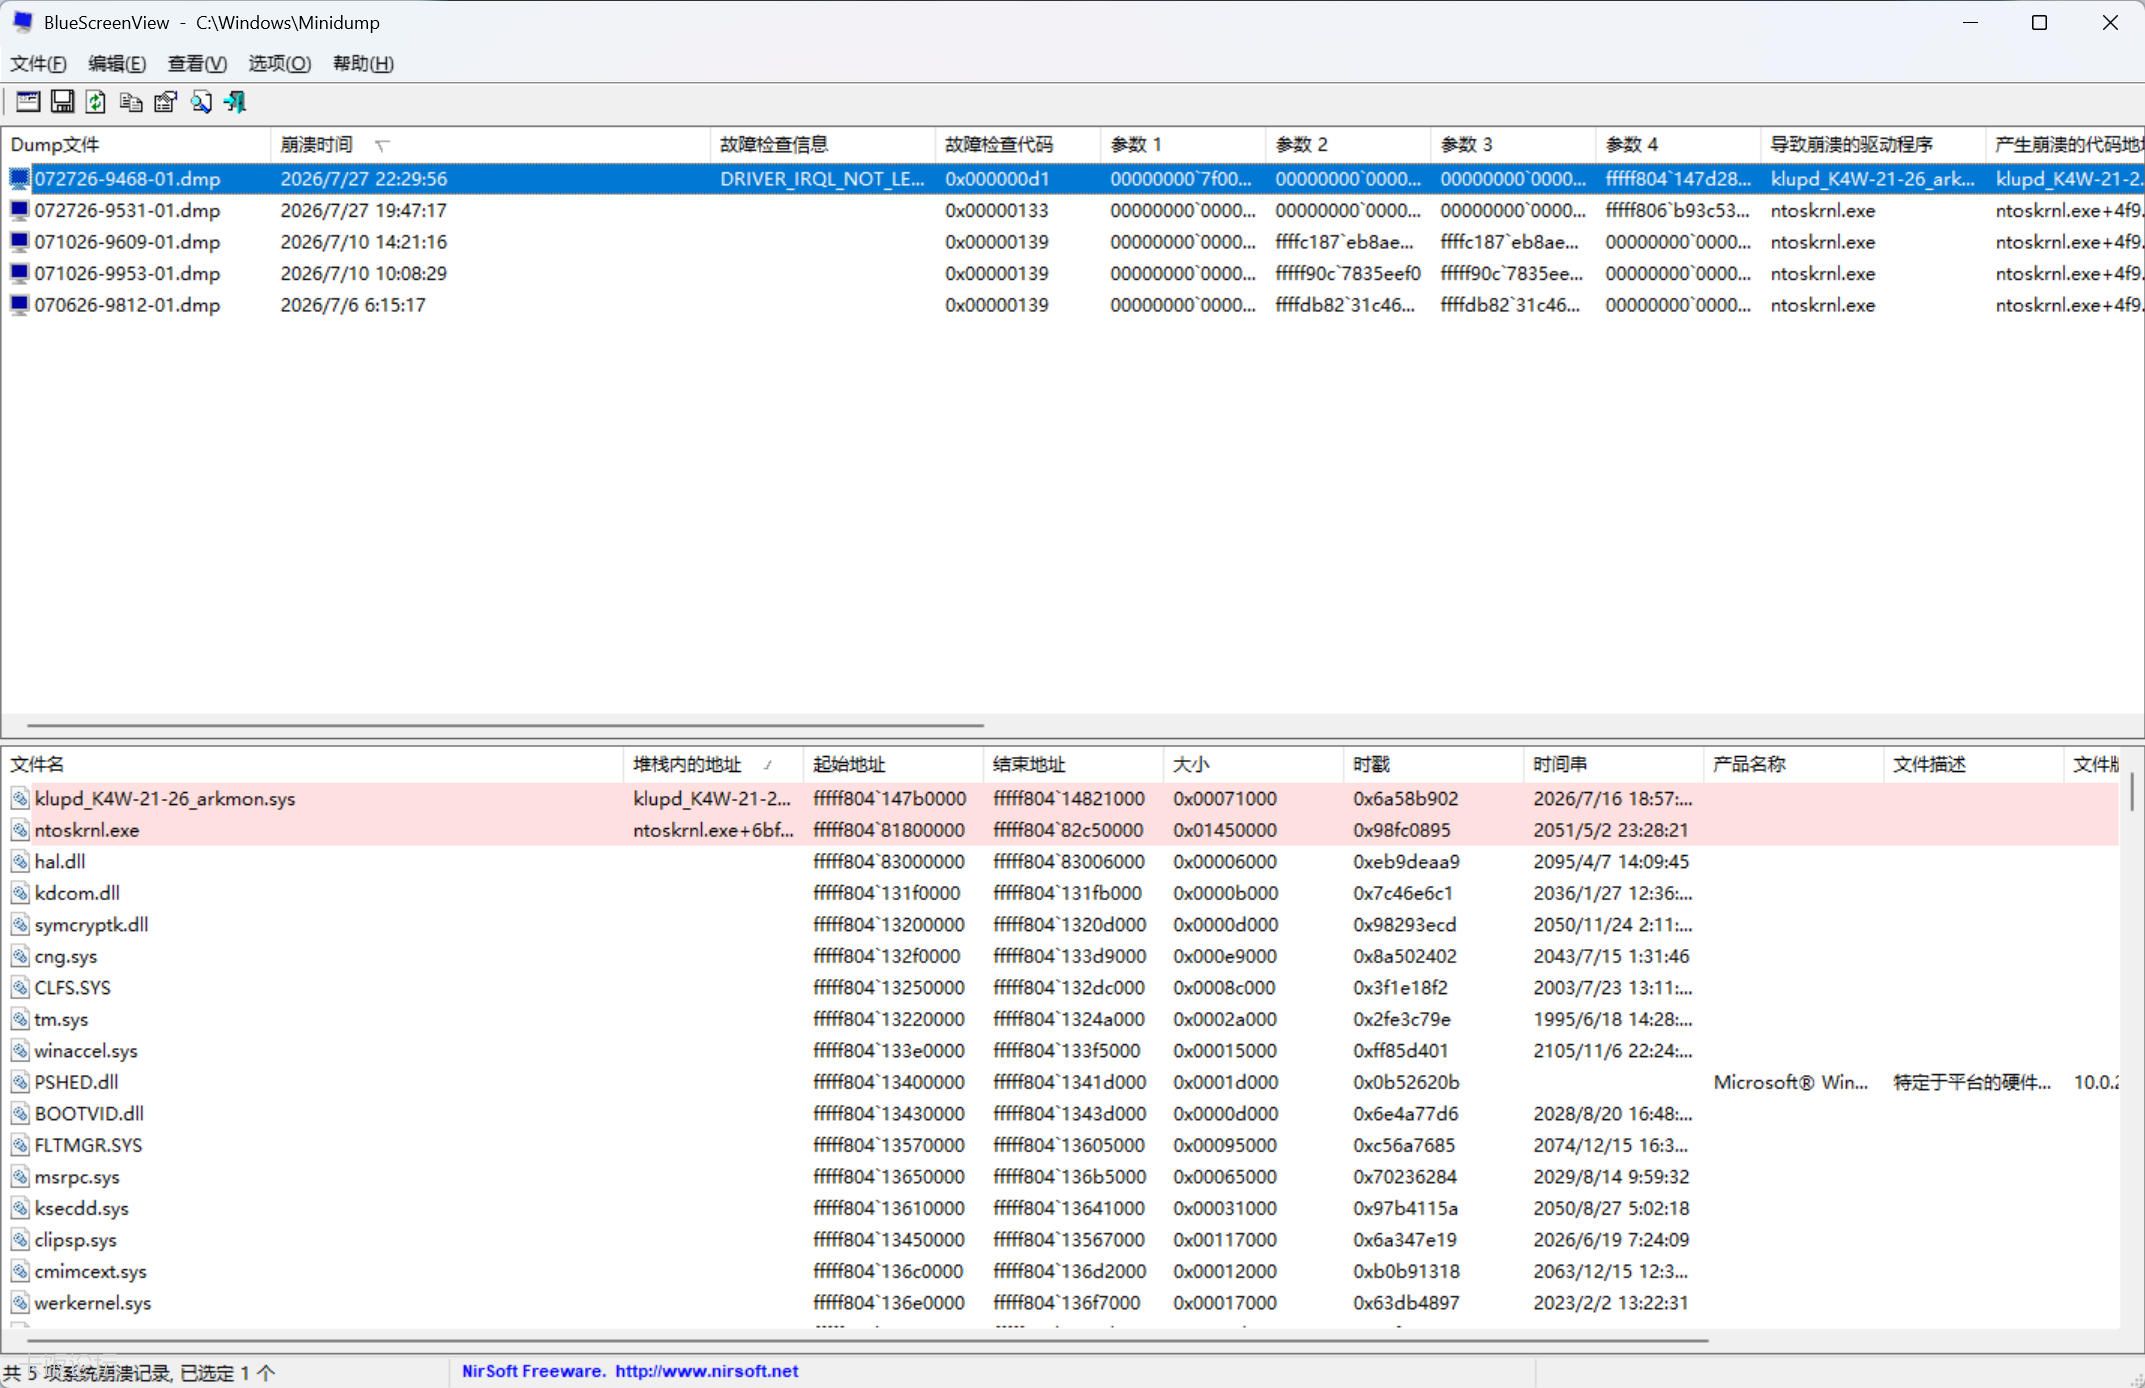Select the winaccel.sys row
This screenshot has width=2145, height=1388.
(x=1060, y=1051)
